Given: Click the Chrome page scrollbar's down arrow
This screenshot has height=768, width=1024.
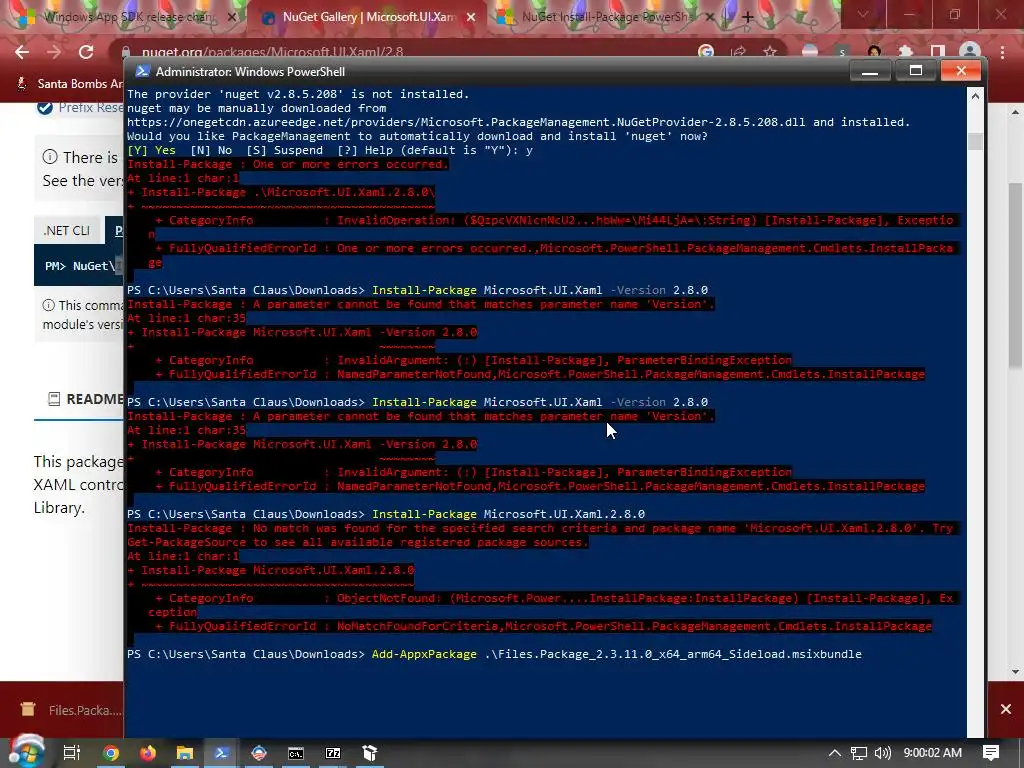Looking at the screenshot, I should [x=1016, y=671].
